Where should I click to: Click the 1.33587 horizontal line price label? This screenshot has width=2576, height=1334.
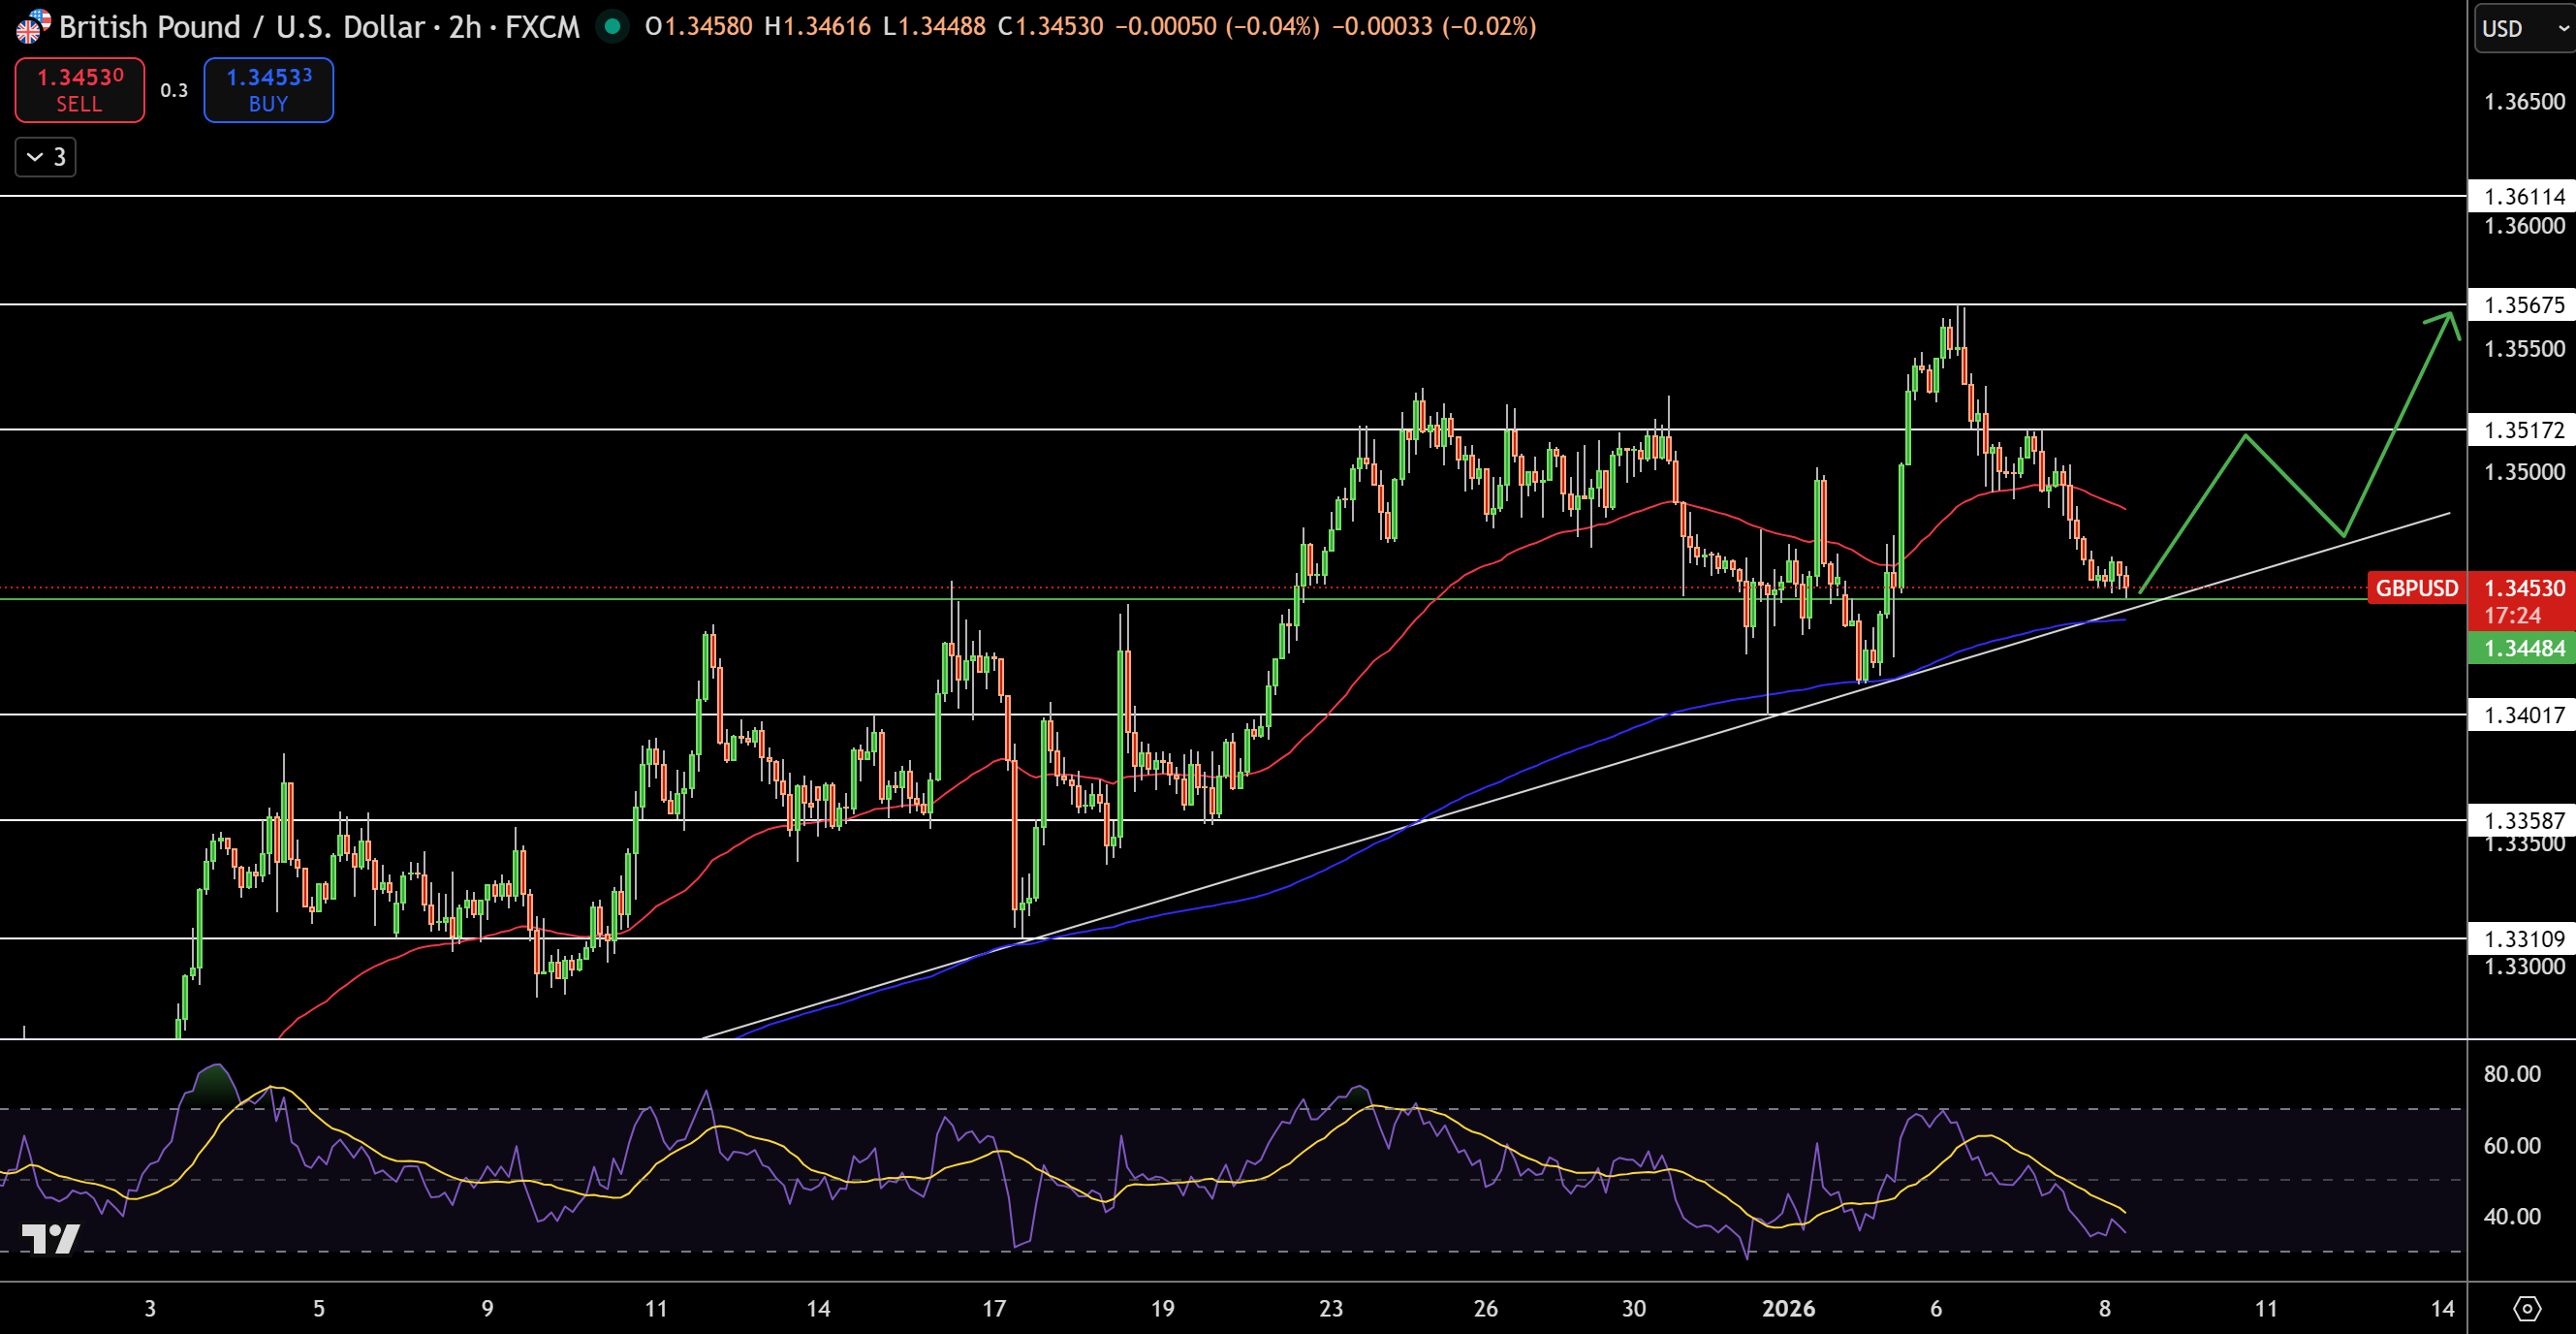[x=2522, y=820]
